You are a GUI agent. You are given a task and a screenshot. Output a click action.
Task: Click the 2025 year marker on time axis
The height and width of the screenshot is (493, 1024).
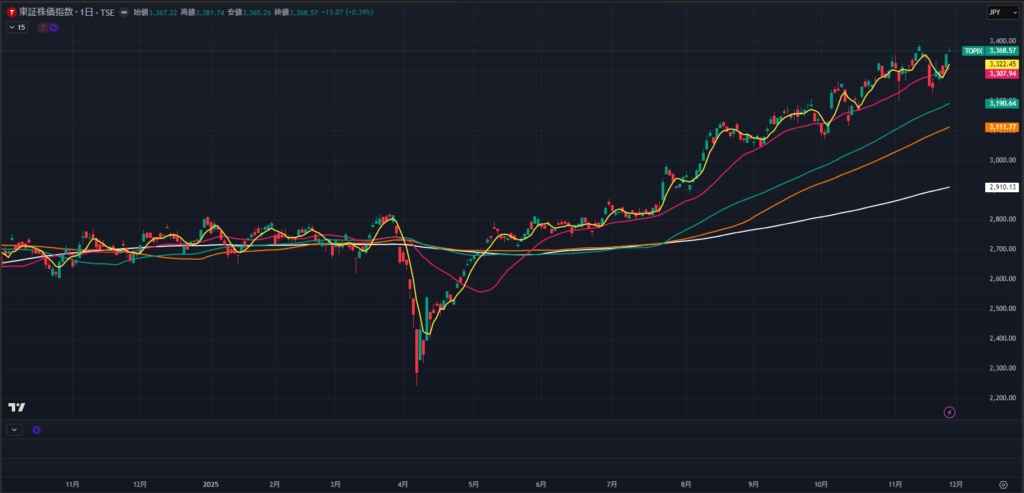click(x=211, y=484)
